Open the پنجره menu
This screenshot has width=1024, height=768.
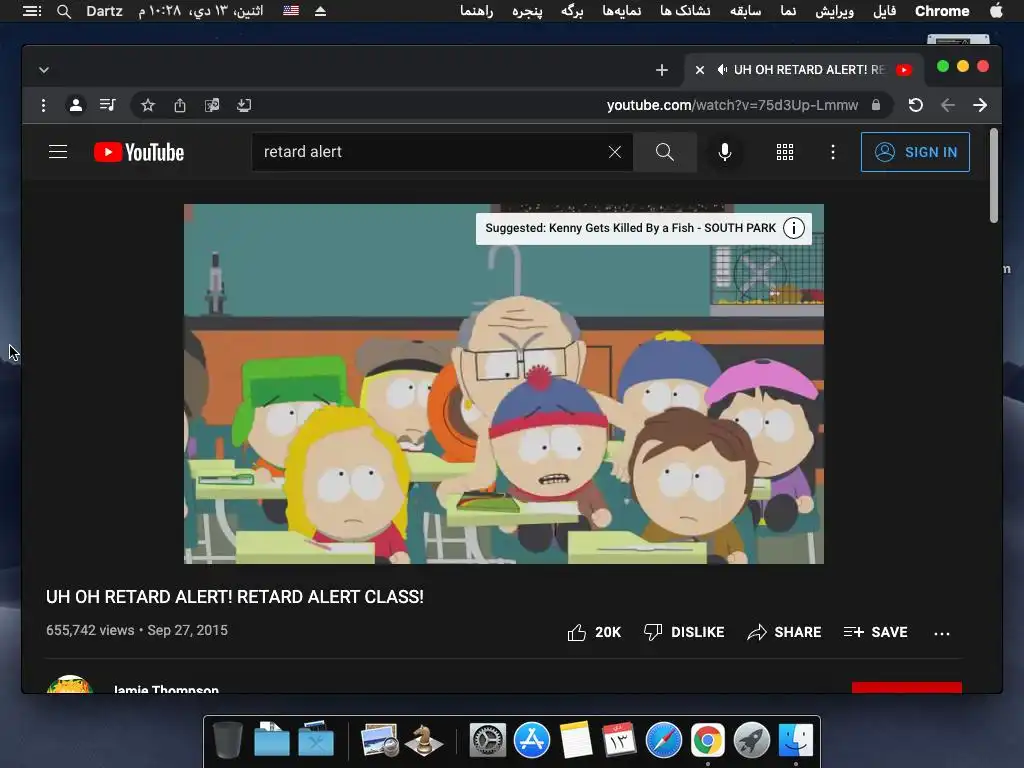coord(527,11)
